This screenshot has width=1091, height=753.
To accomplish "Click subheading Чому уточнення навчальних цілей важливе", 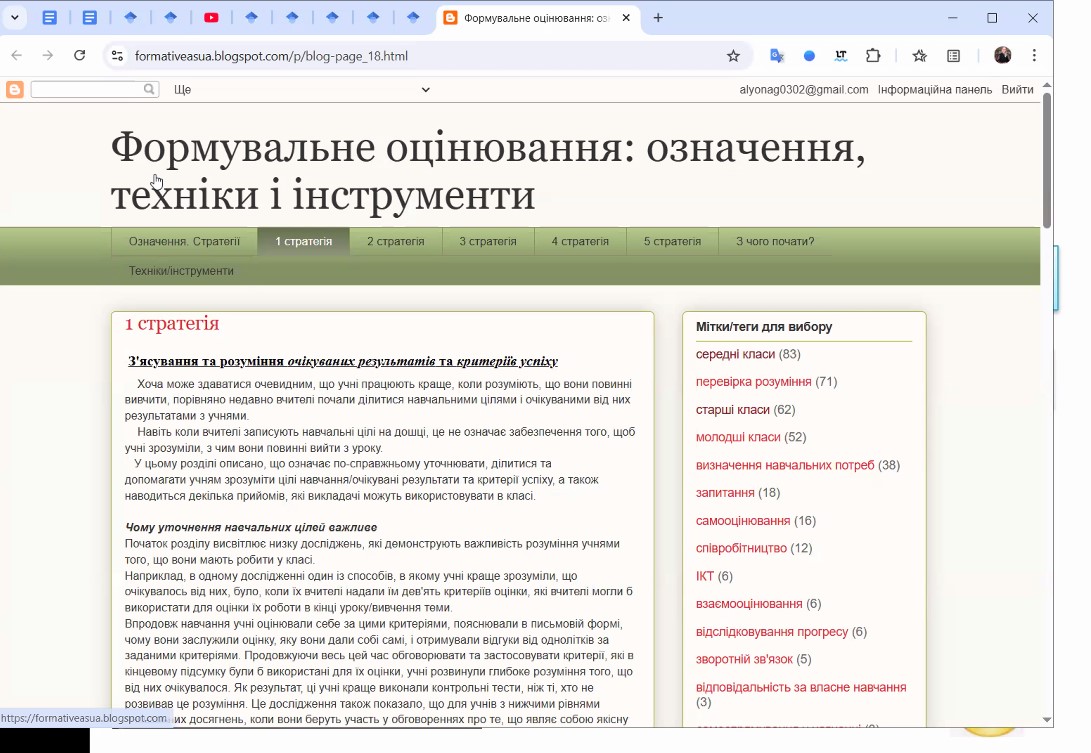I will (x=250, y=528).
